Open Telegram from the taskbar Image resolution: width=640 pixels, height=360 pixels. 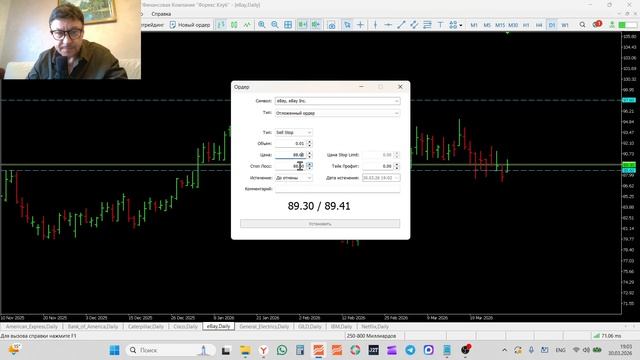(410, 350)
